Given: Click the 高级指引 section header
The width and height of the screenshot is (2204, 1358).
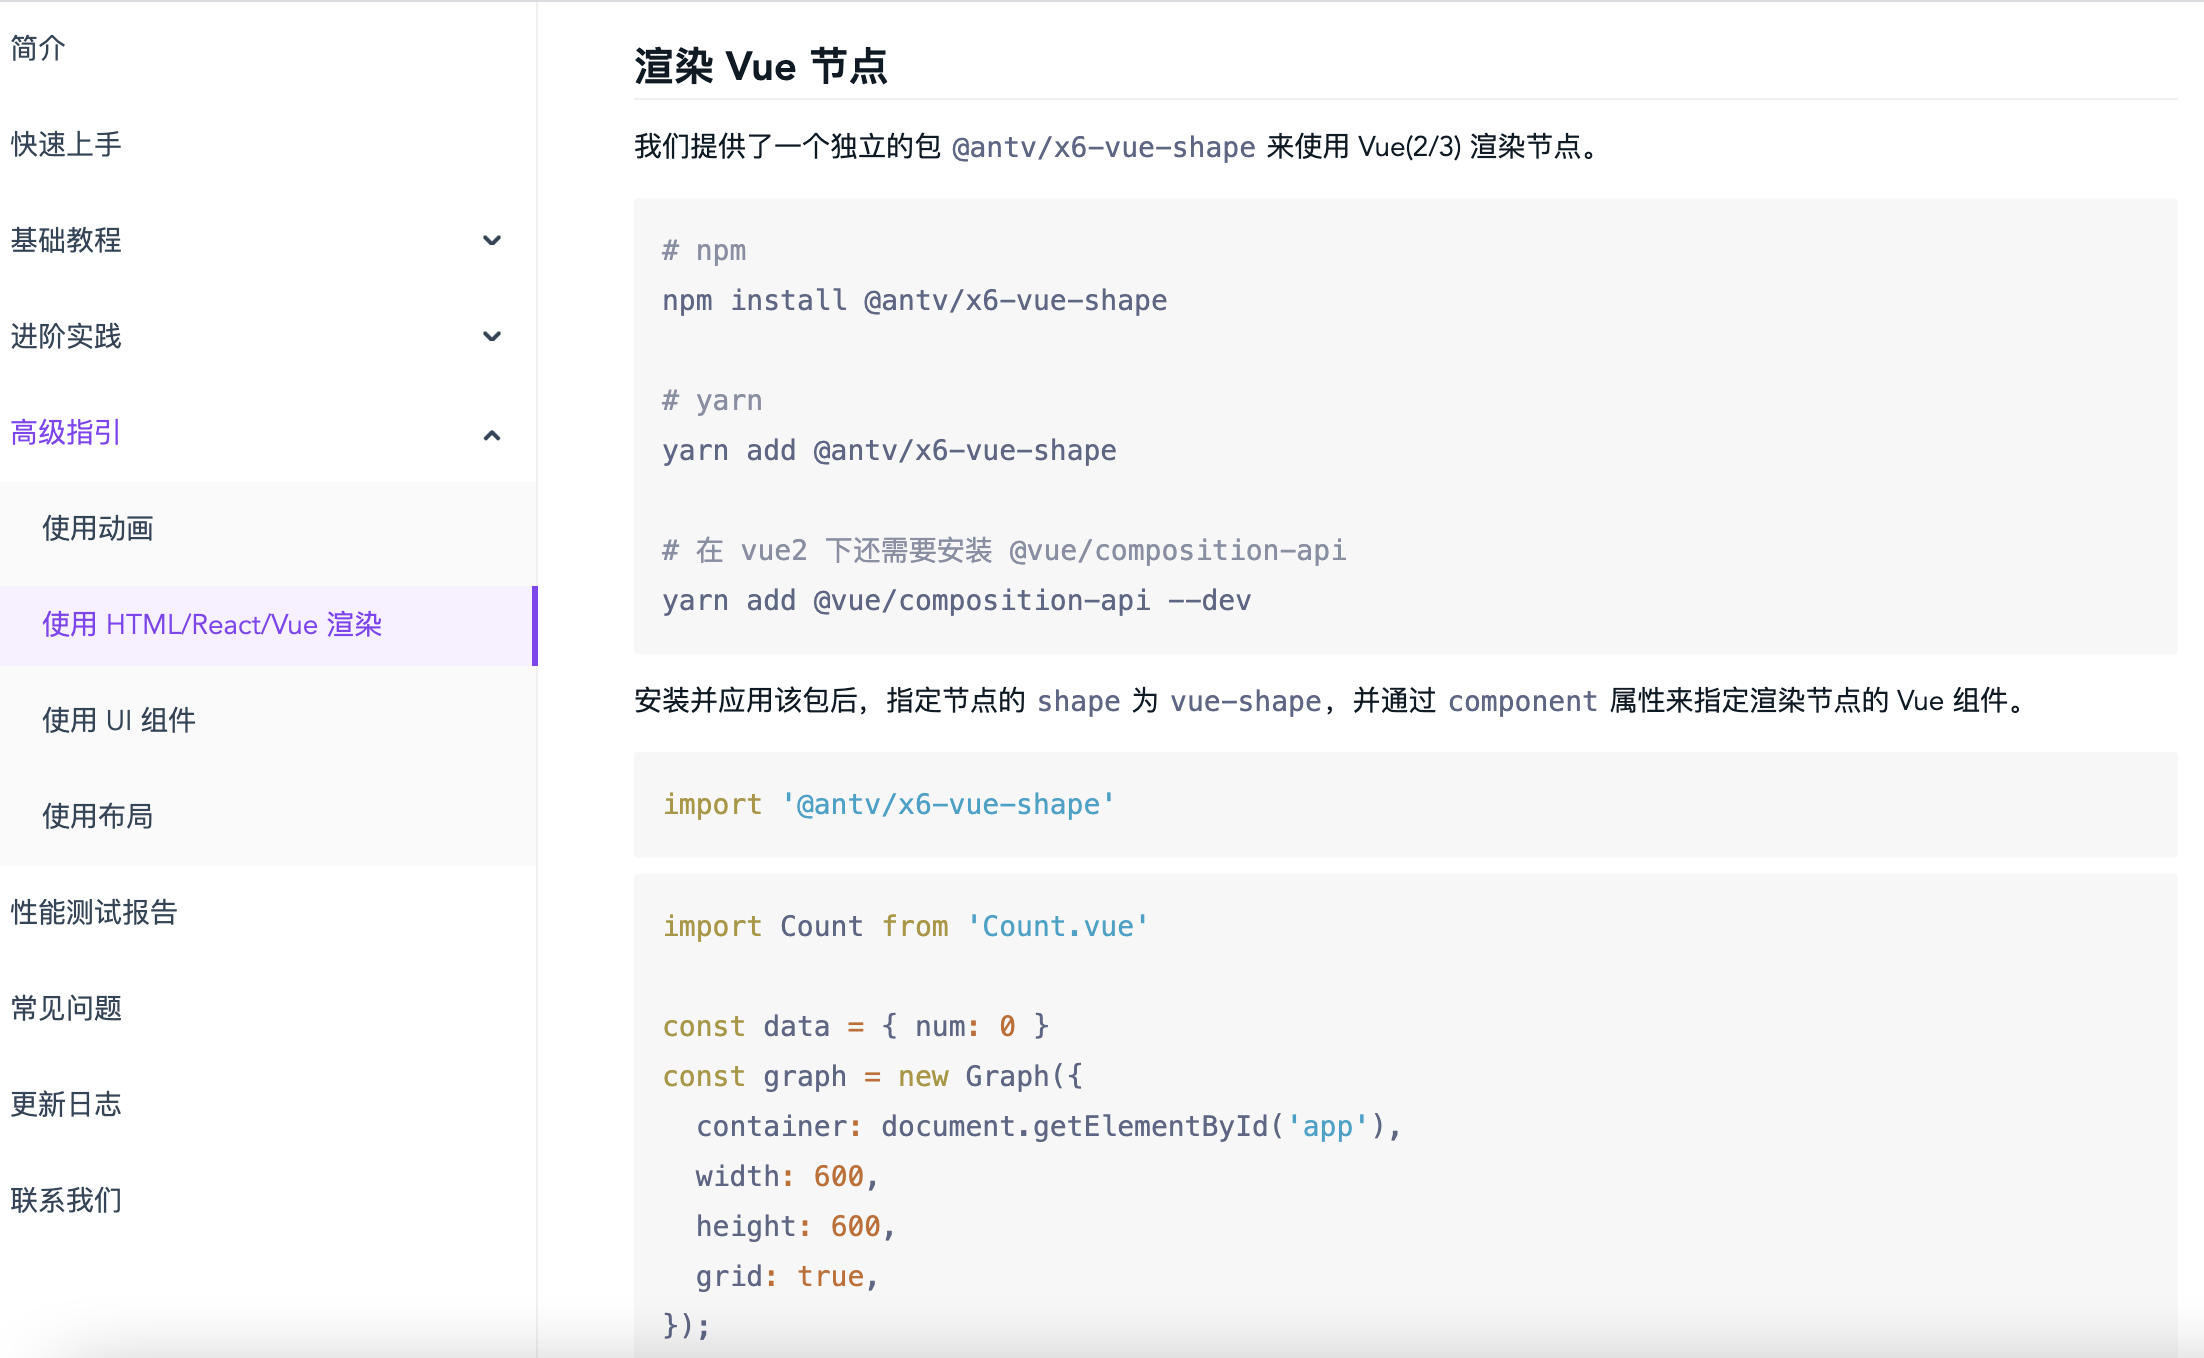Looking at the screenshot, I should coord(64,432).
